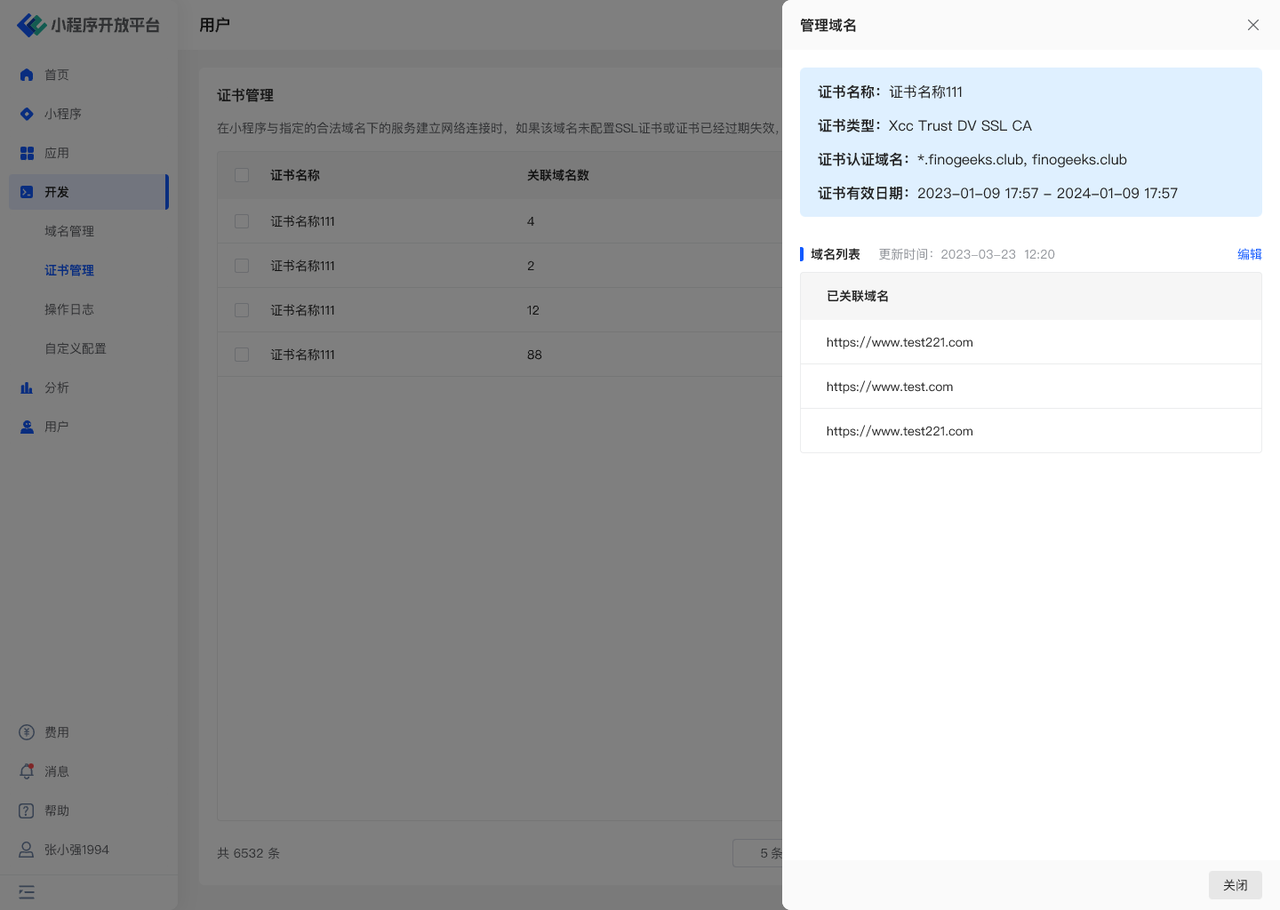
Task: Click the 小程序 diamond icon
Action: click(x=27, y=114)
